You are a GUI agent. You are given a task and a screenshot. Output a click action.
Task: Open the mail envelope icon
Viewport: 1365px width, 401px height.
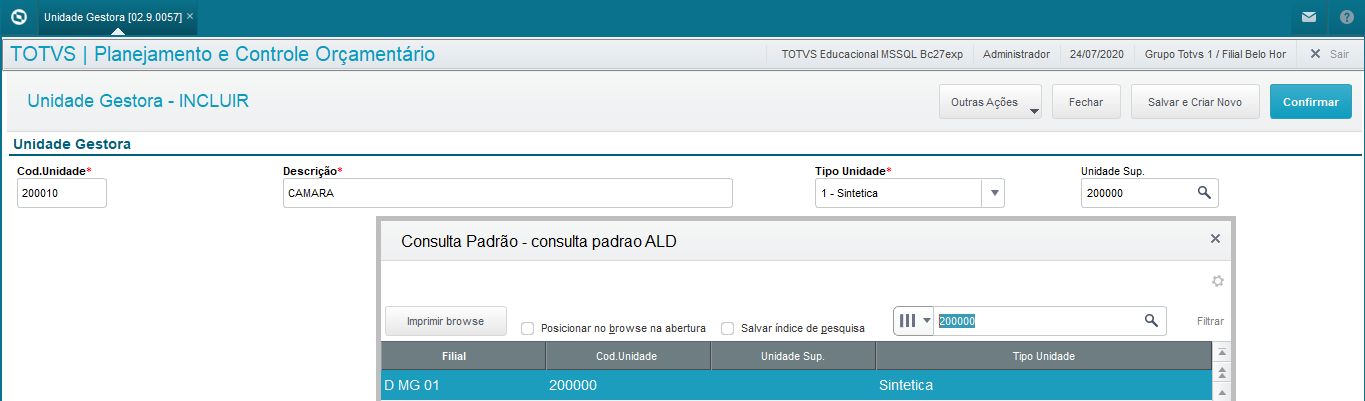tap(1308, 17)
